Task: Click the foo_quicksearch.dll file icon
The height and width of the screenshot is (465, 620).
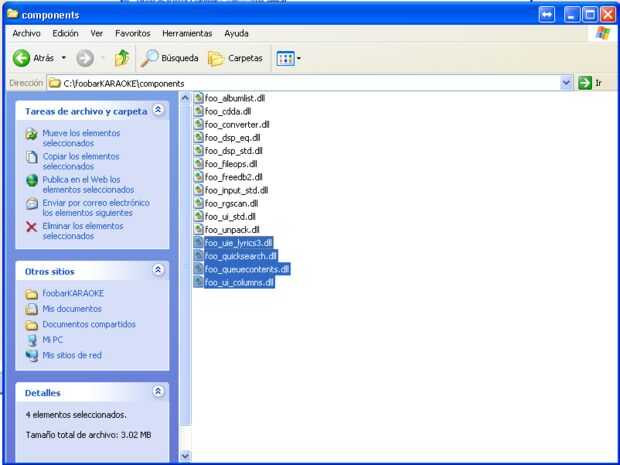Action: pyautogui.click(x=198, y=256)
